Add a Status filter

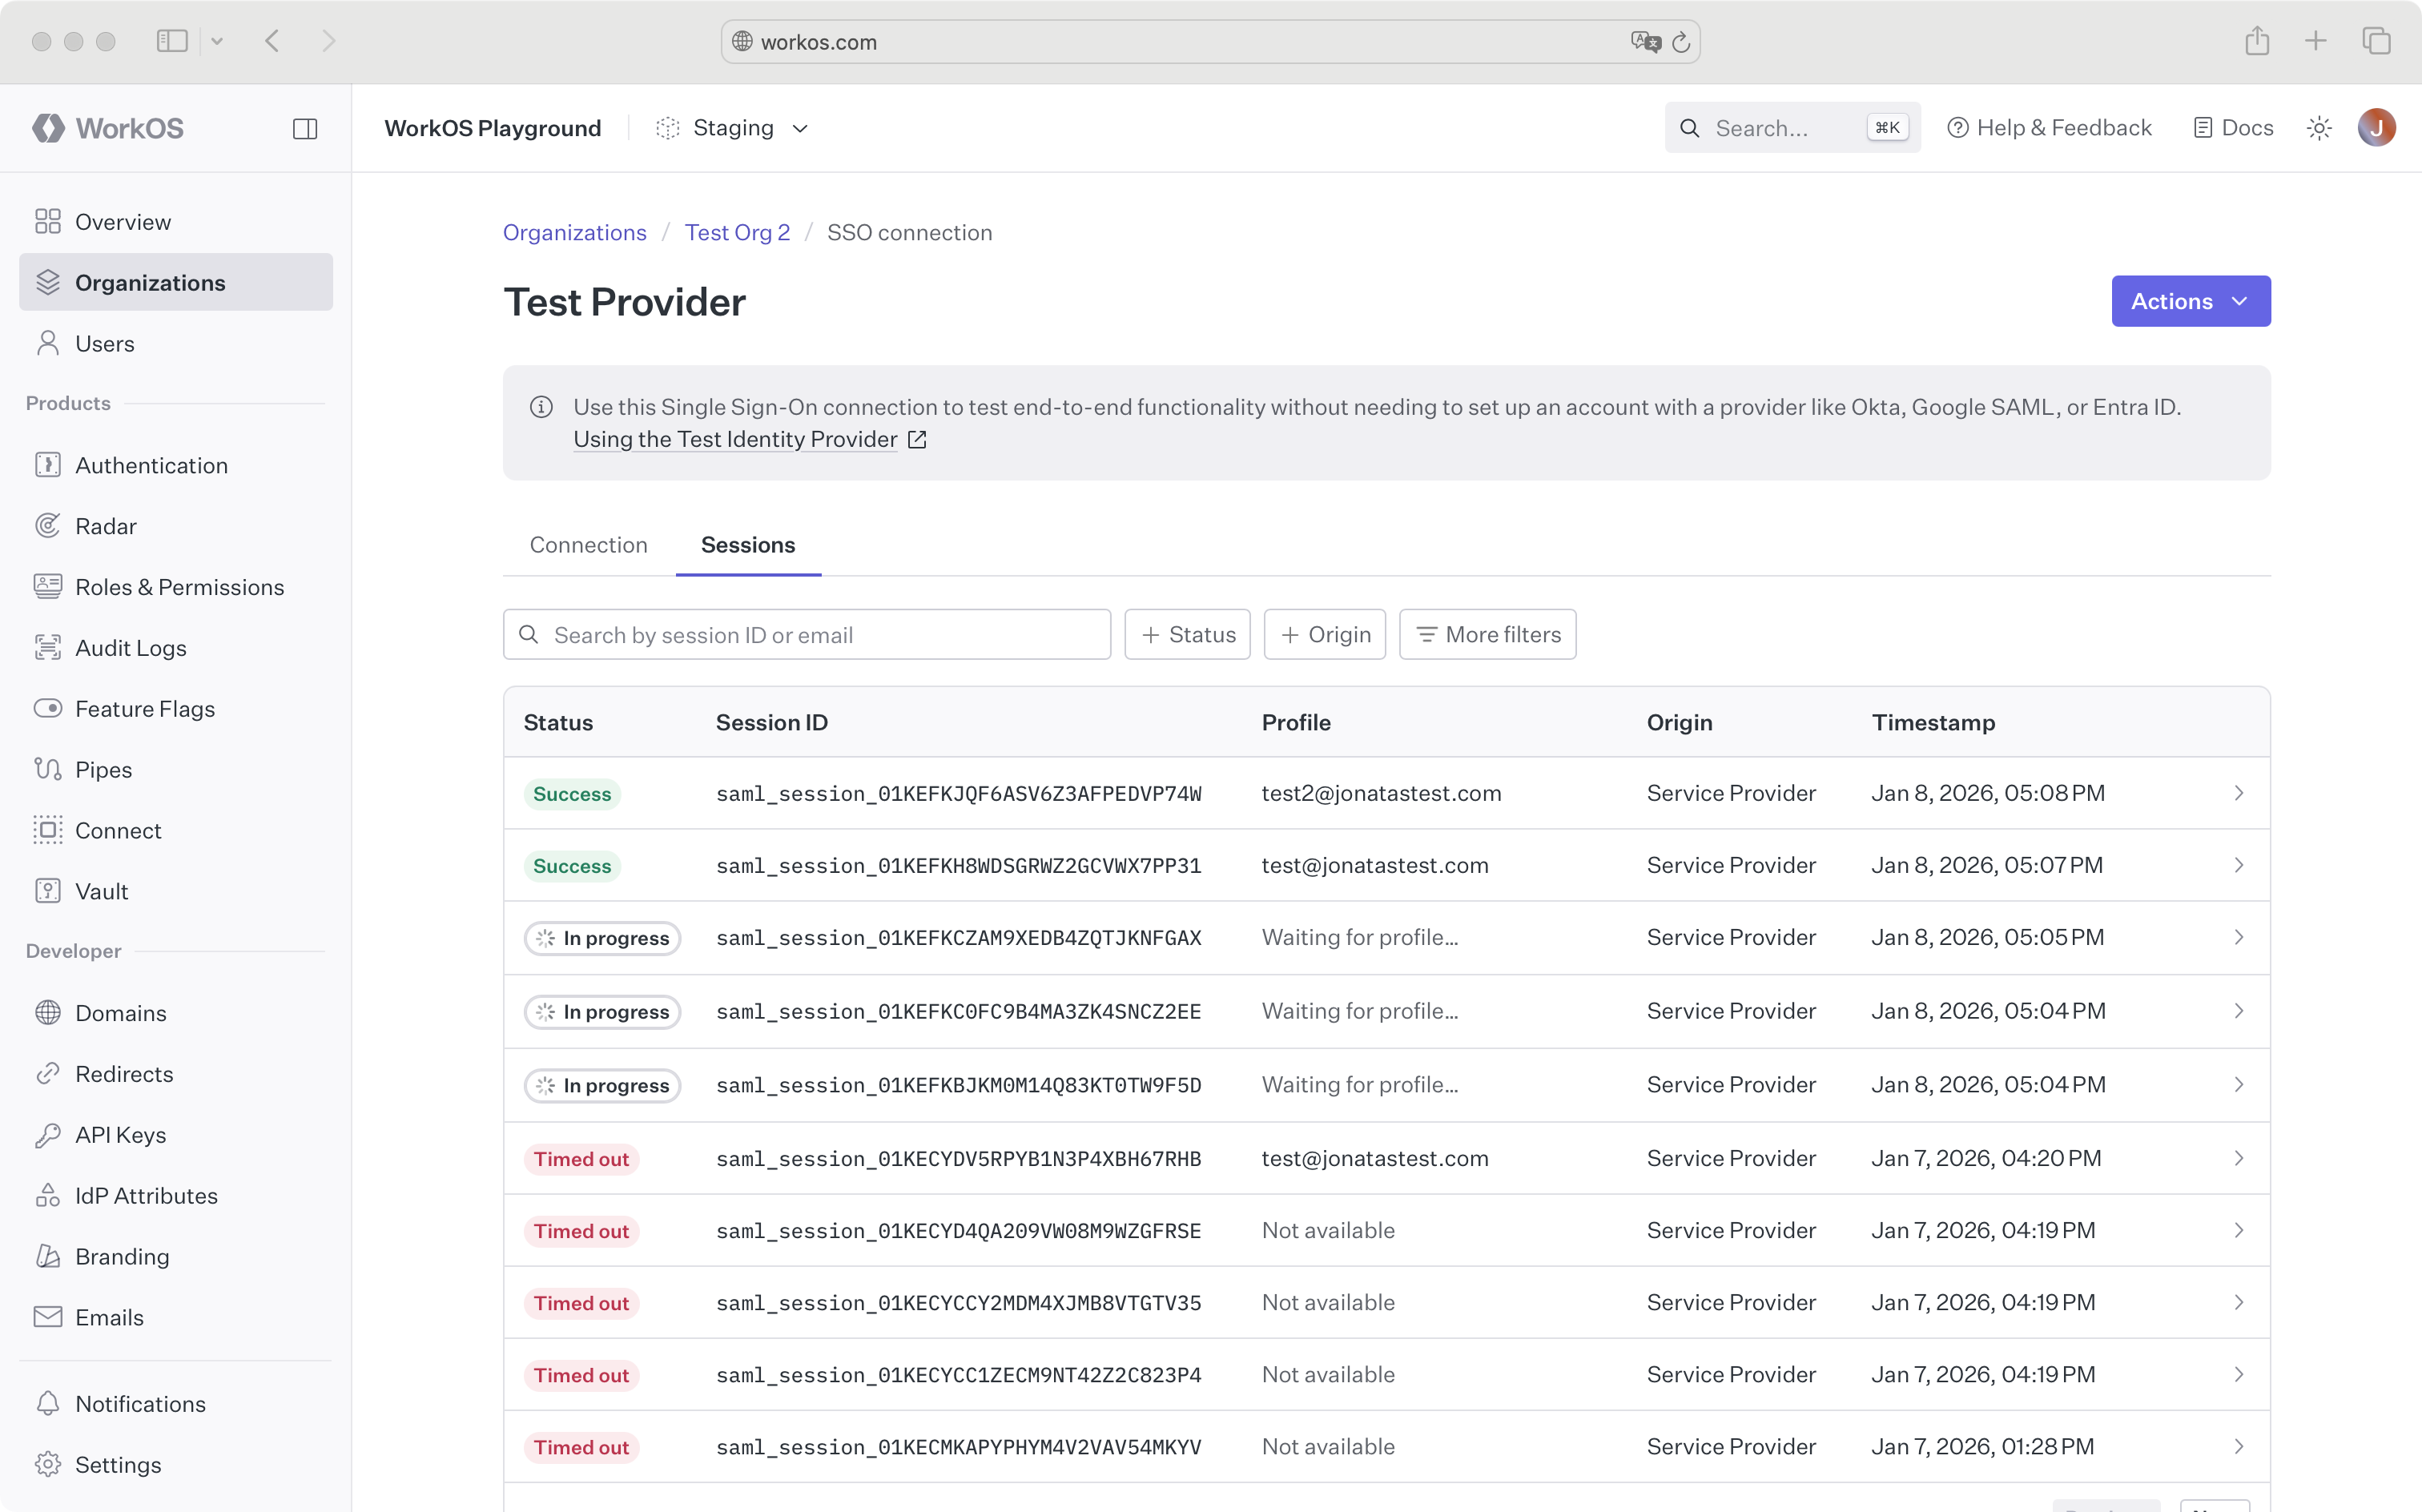click(1187, 635)
